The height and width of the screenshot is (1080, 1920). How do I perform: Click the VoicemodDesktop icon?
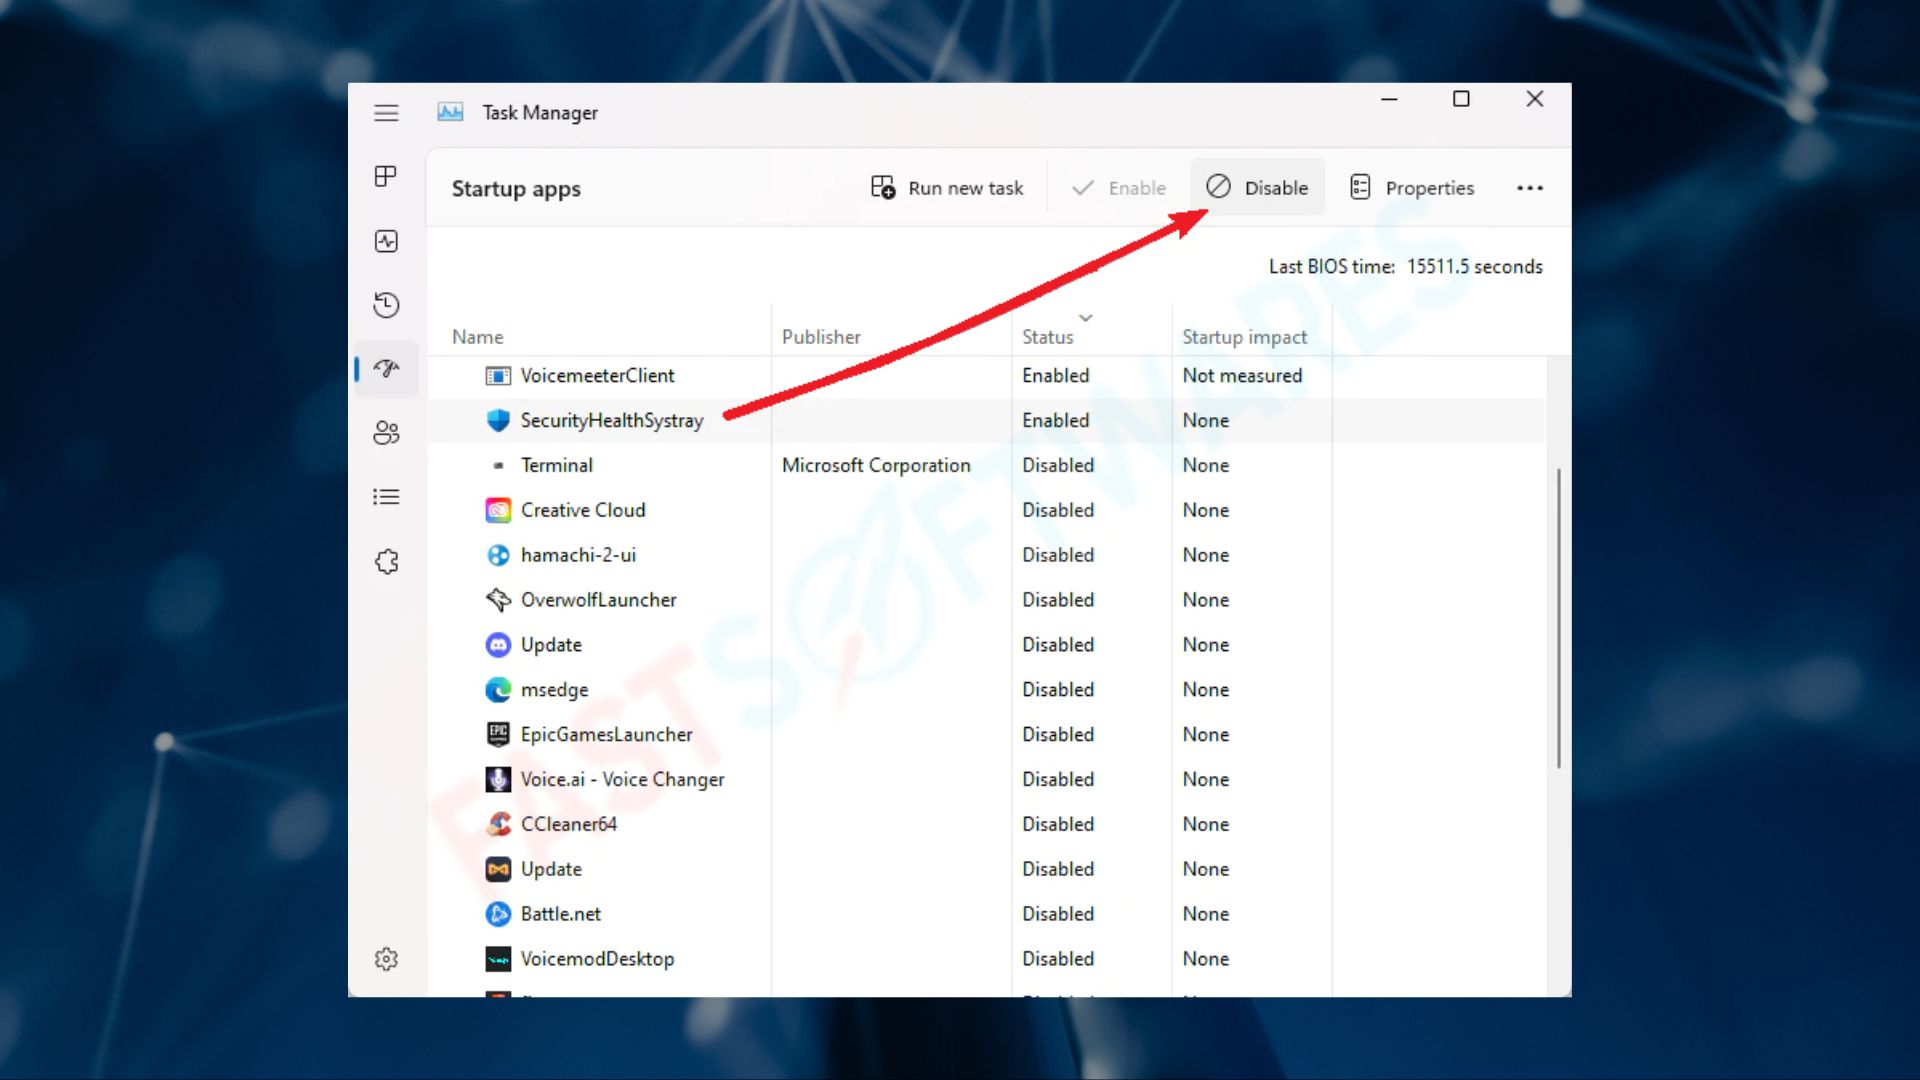coord(498,959)
